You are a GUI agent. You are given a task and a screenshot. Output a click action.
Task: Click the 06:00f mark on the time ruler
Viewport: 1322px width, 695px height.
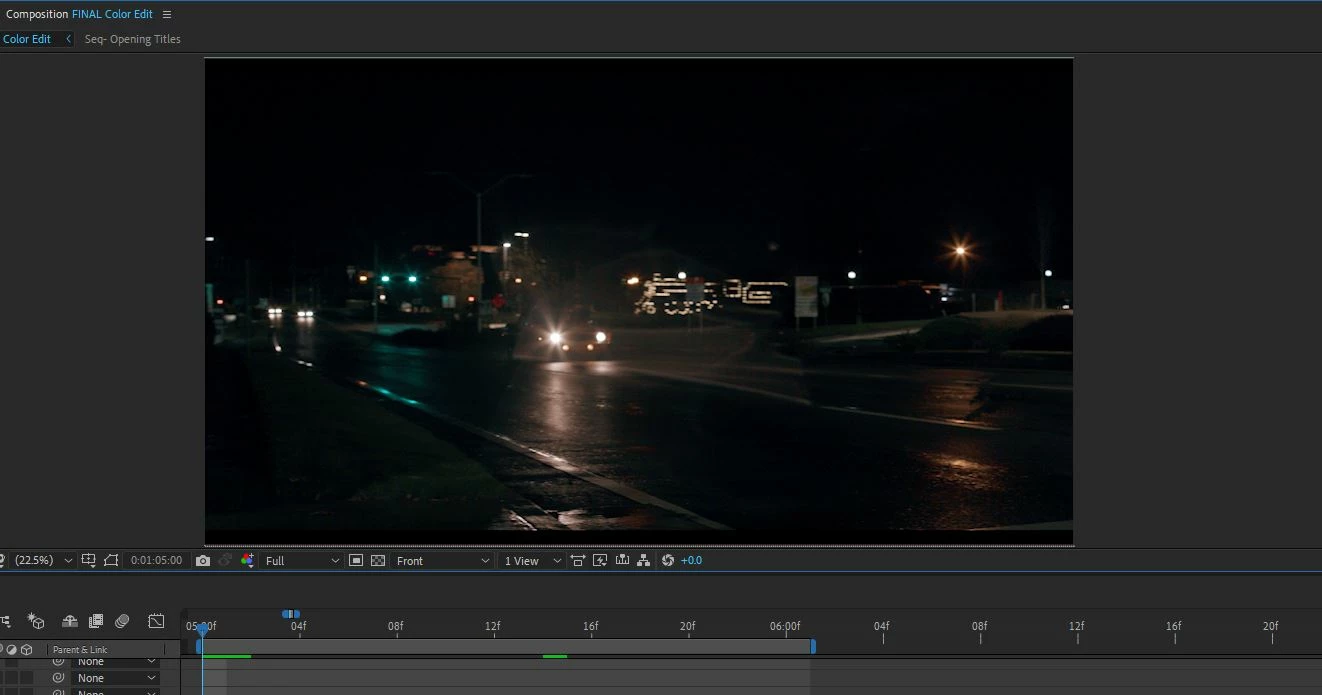click(x=785, y=627)
